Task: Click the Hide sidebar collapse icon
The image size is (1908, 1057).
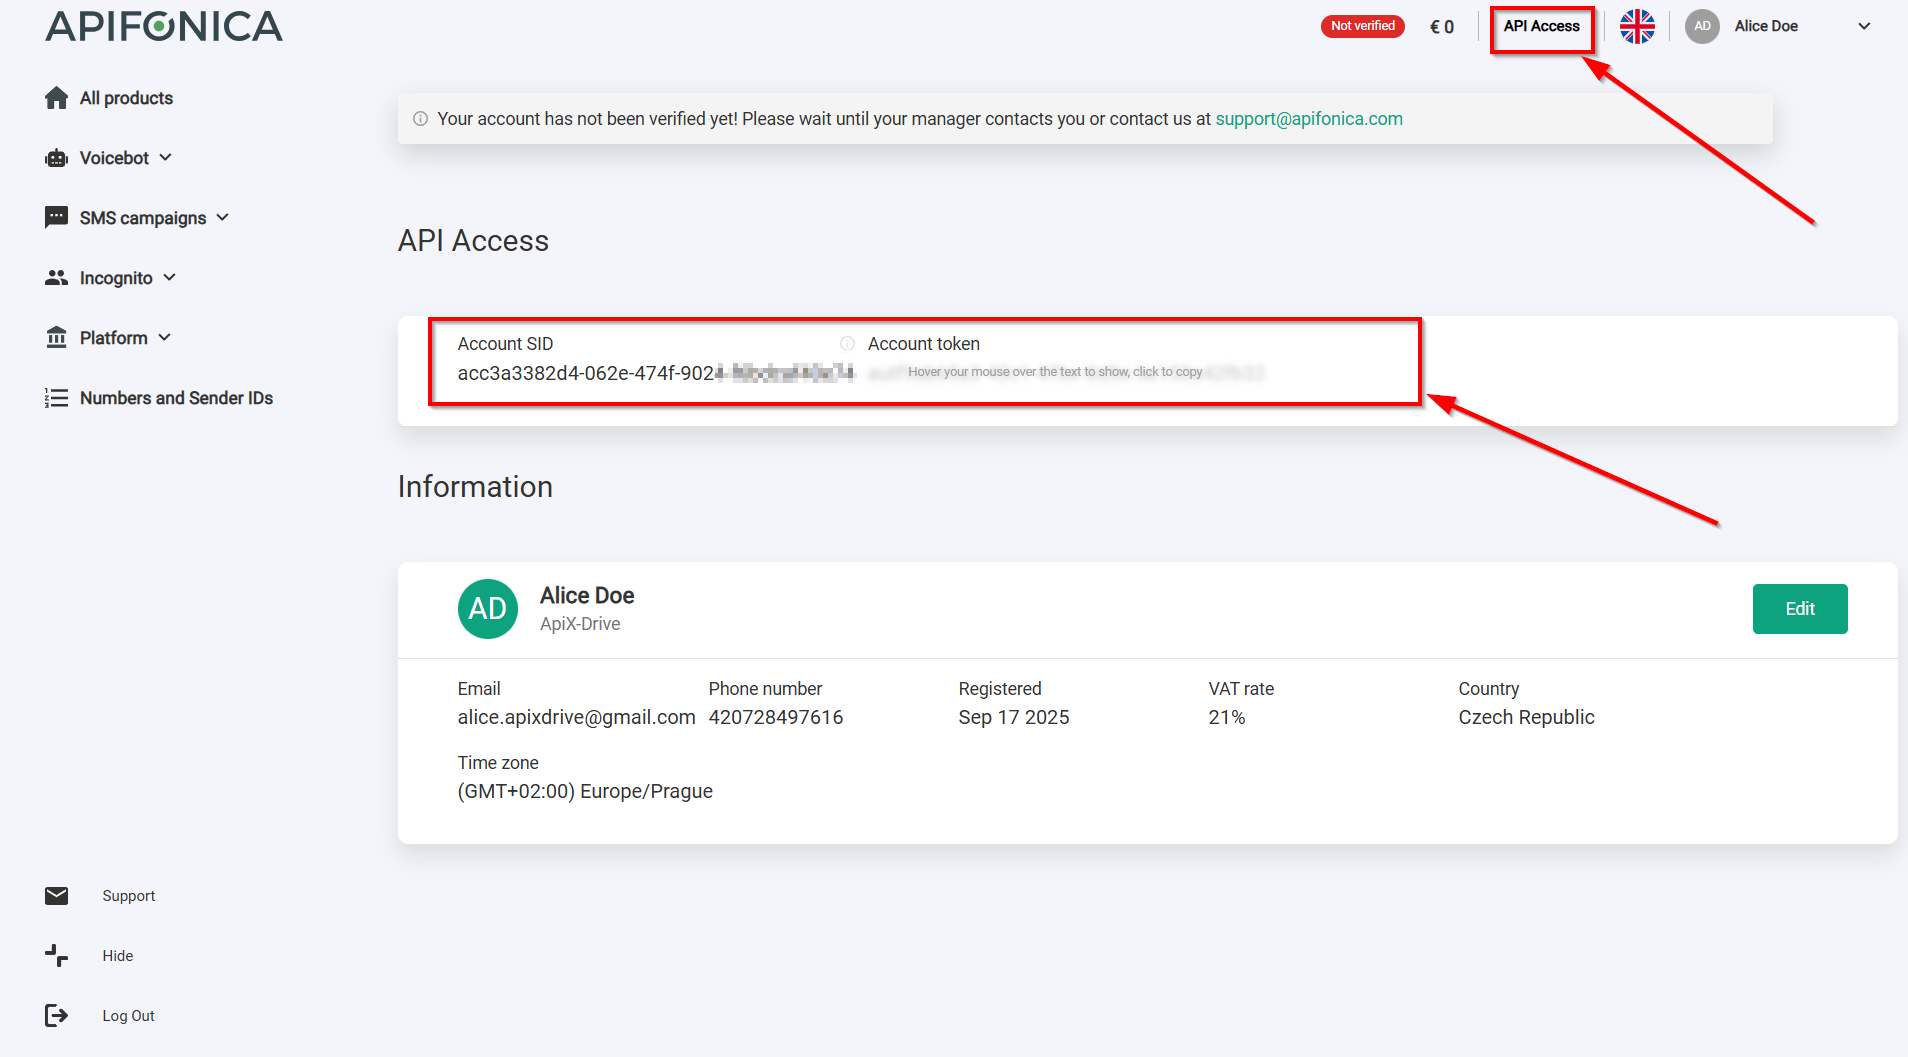Action: (x=57, y=956)
